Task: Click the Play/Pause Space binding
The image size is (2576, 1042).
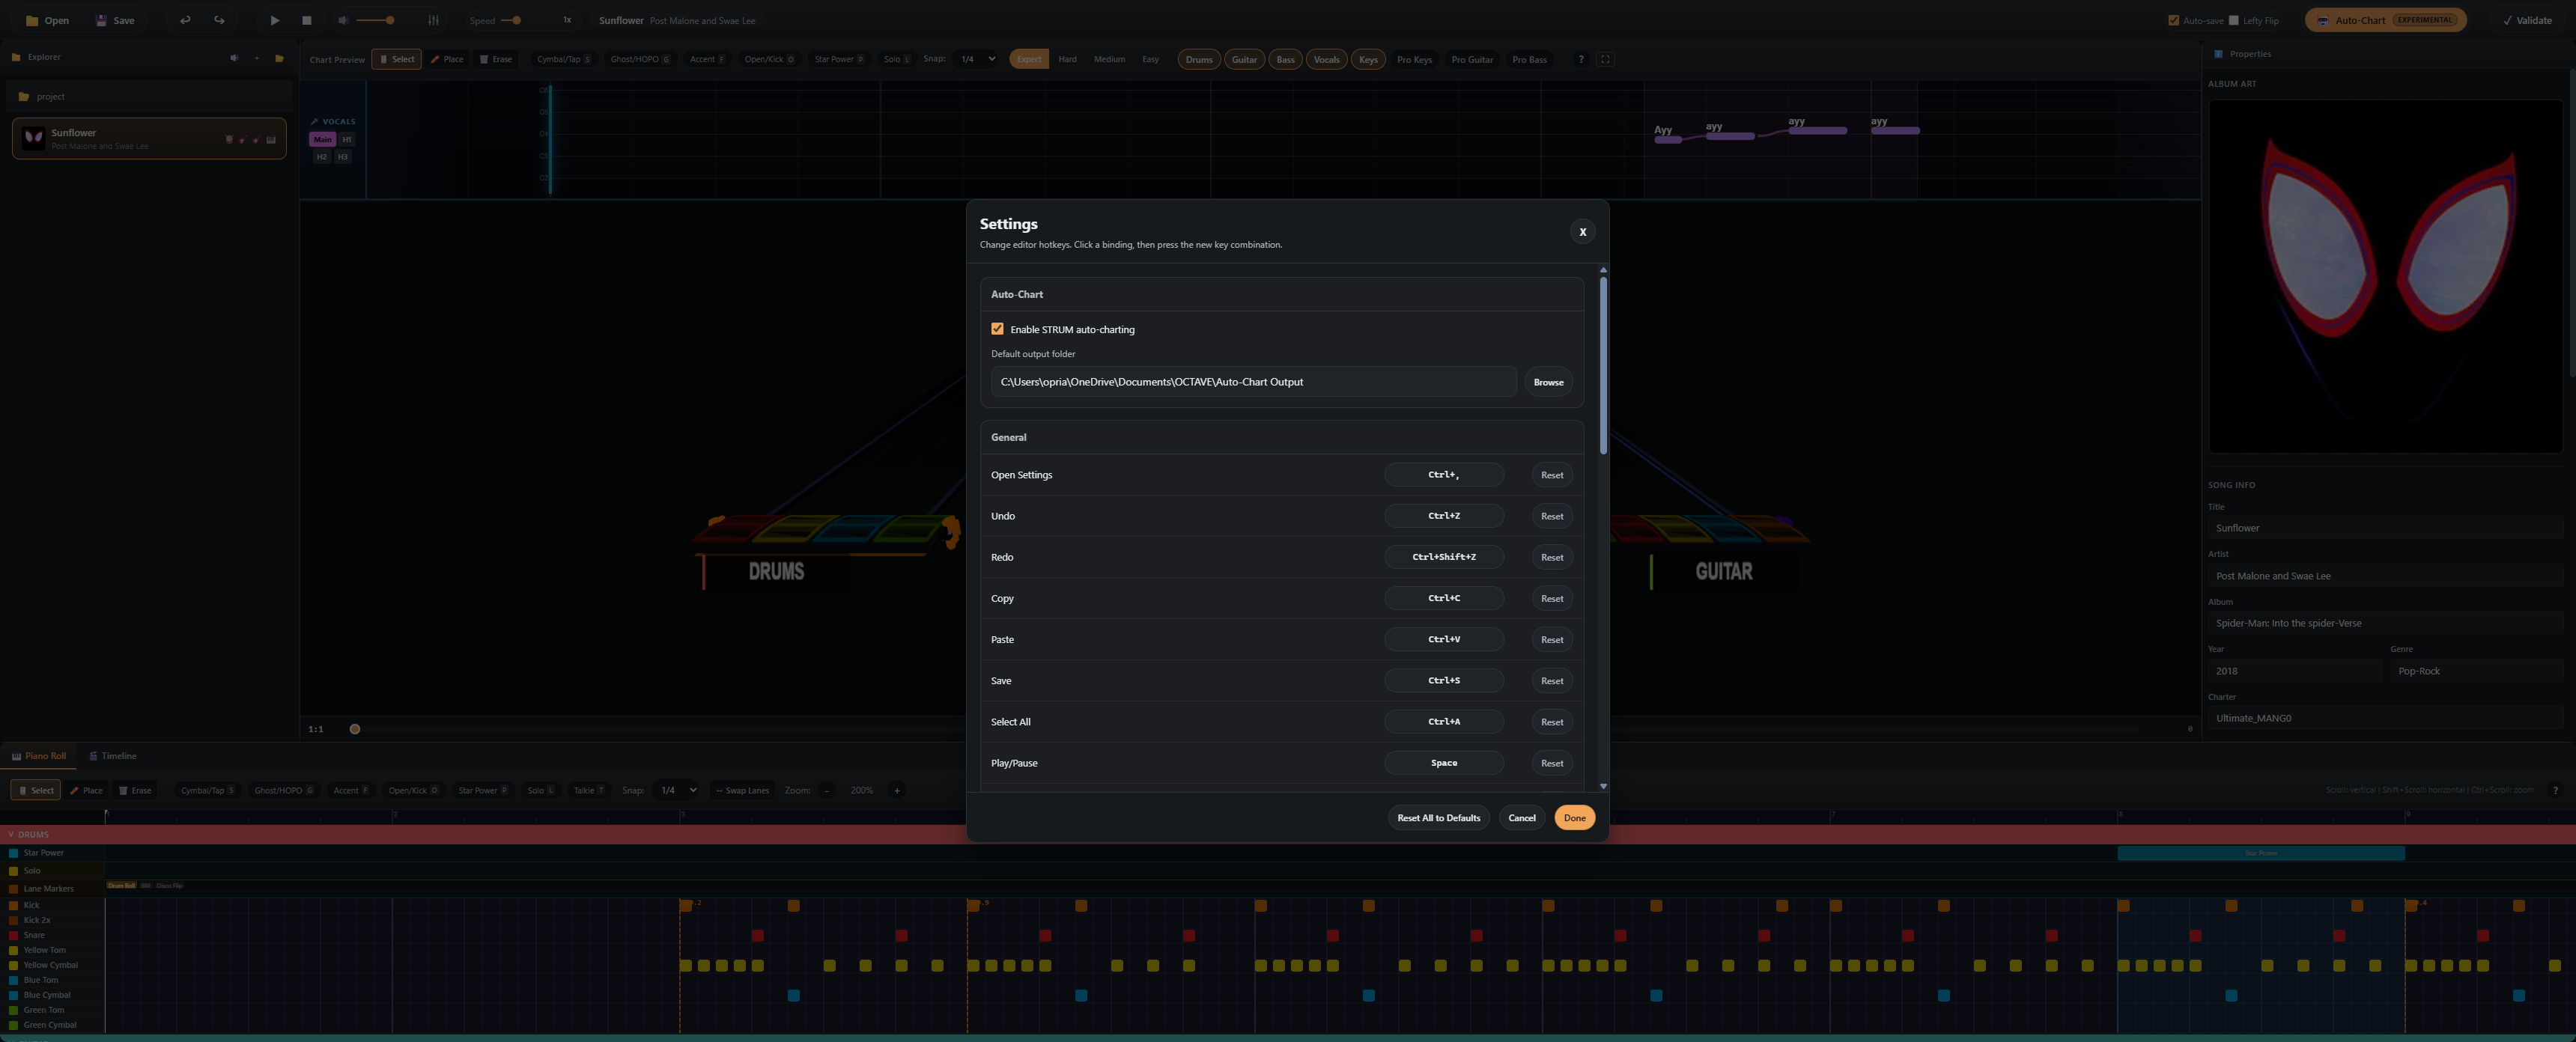Action: click(x=1443, y=763)
